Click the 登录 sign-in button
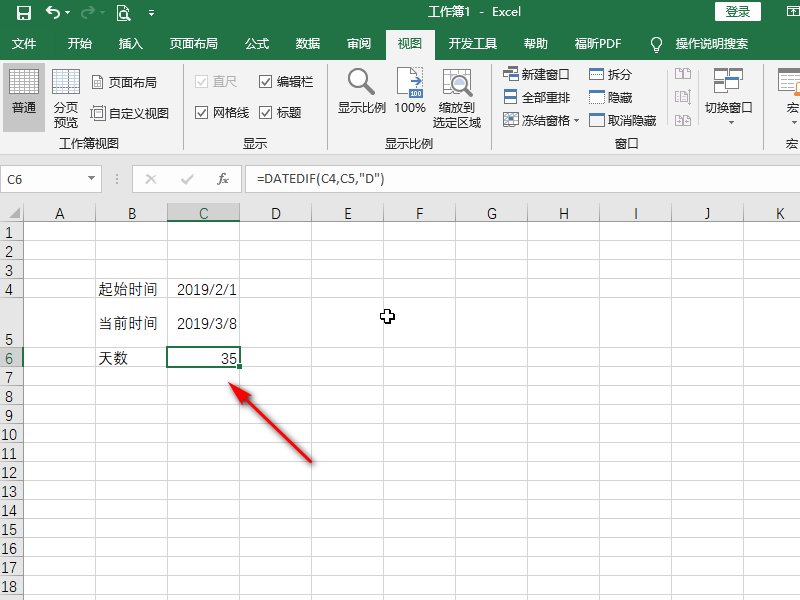The width and height of the screenshot is (800, 600). (738, 12)
